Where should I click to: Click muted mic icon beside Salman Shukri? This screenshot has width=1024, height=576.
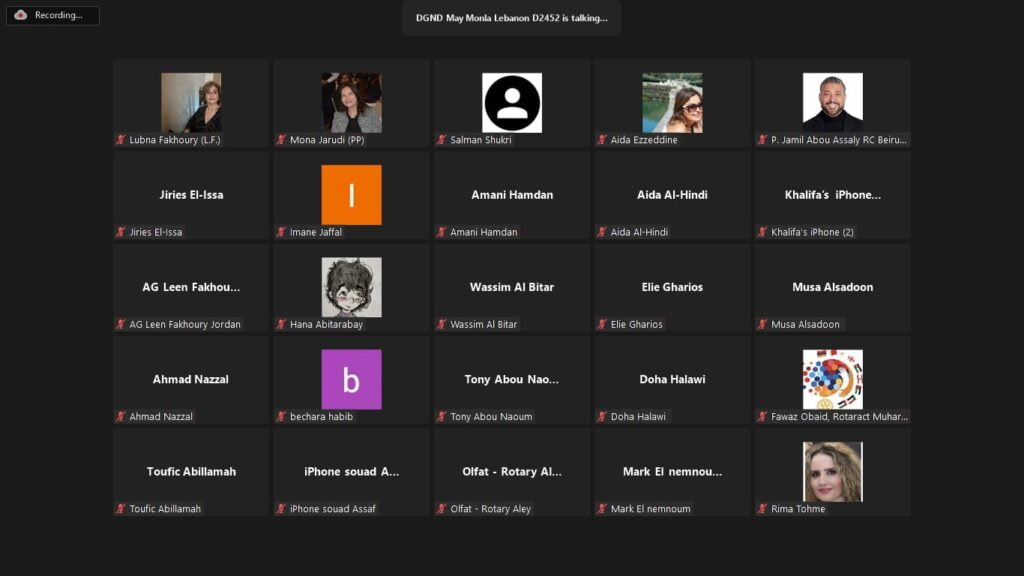point(441,140)
